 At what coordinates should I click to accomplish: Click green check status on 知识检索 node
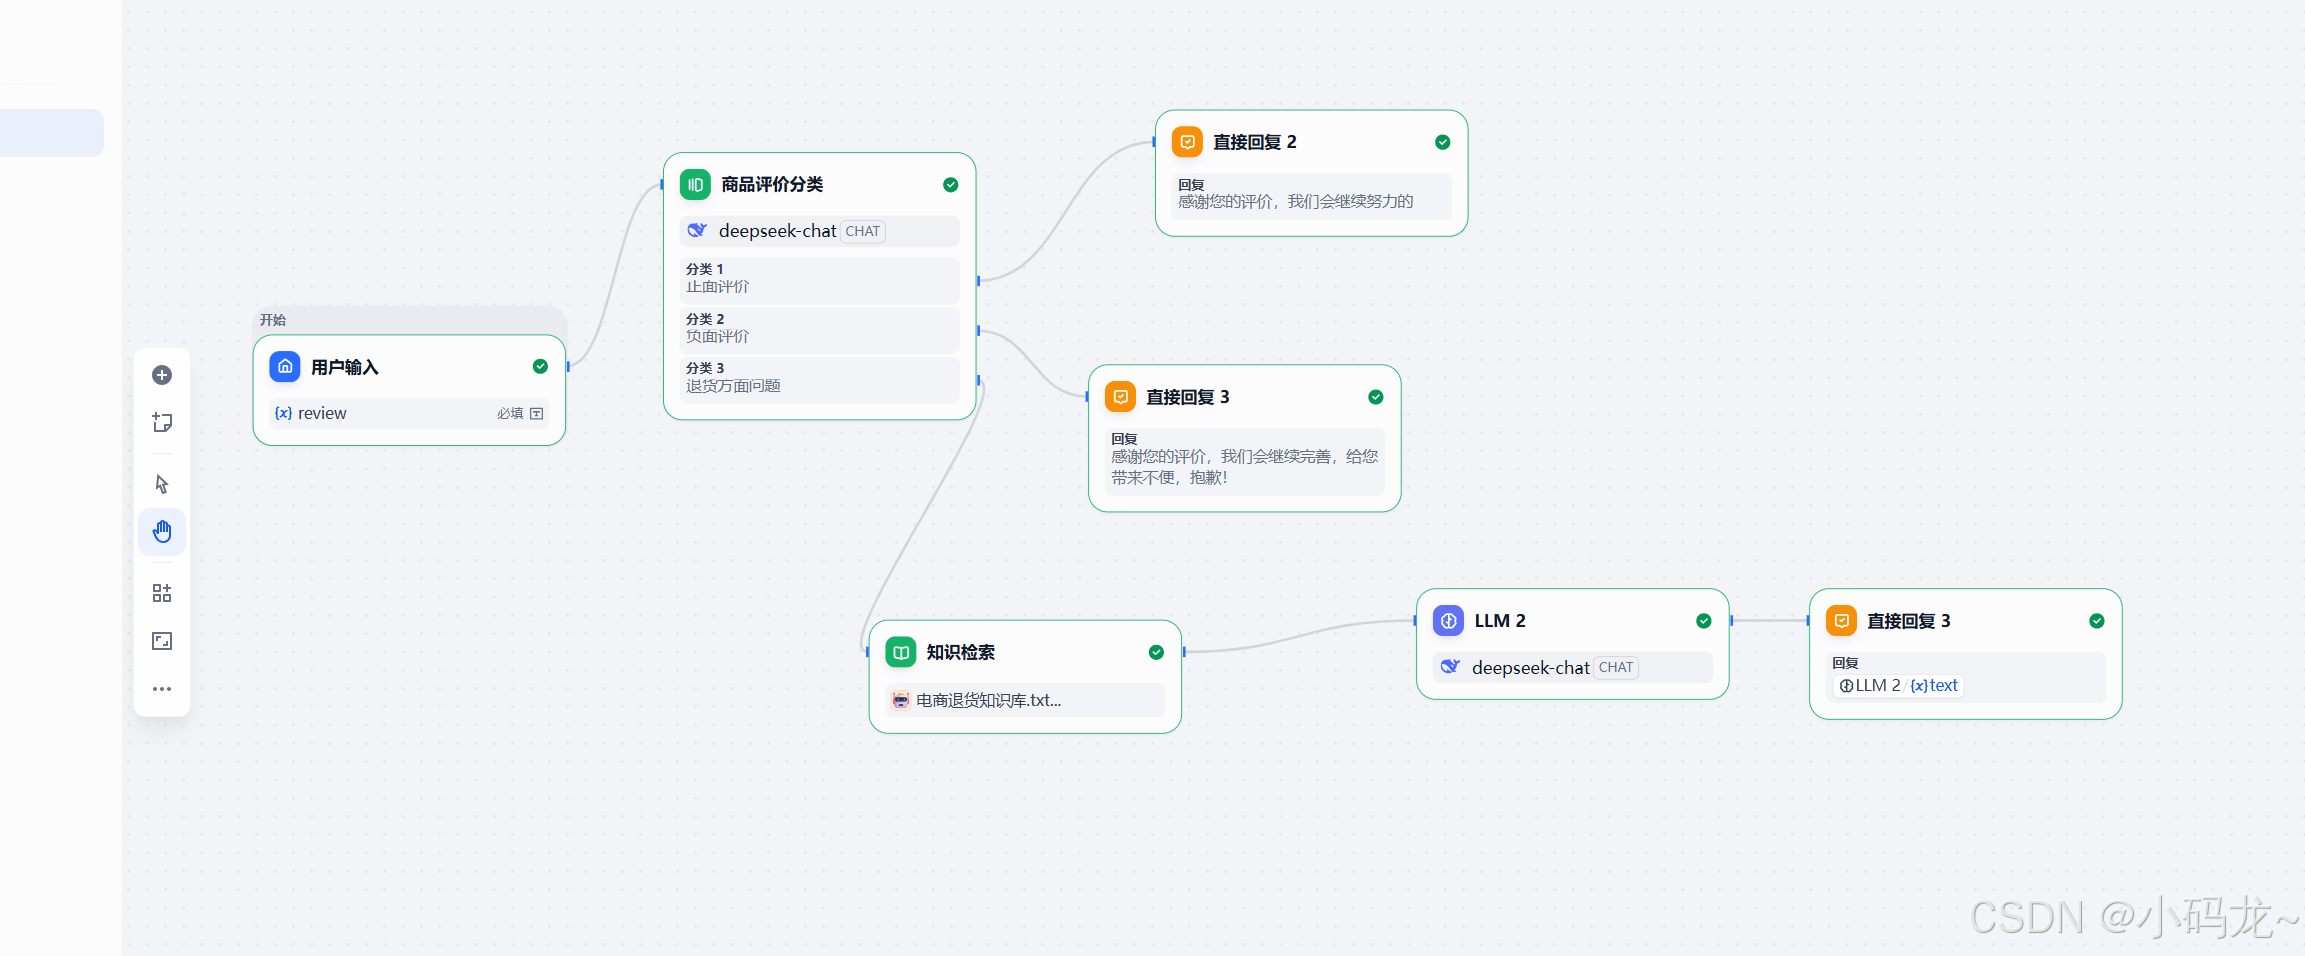click(x=1156, y=652)
